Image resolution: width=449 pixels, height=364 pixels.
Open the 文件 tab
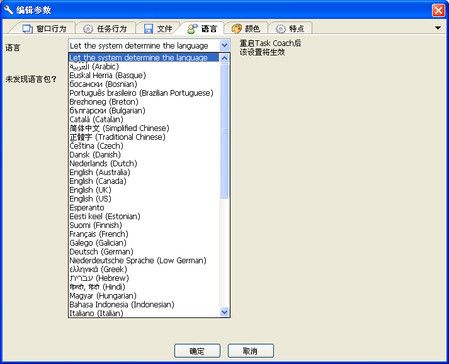(x=158, y=29)
